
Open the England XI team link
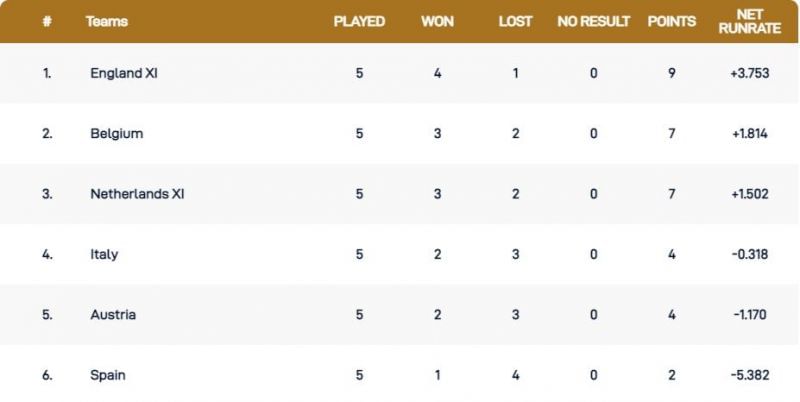pyautogui.click(x=123, y=73)
